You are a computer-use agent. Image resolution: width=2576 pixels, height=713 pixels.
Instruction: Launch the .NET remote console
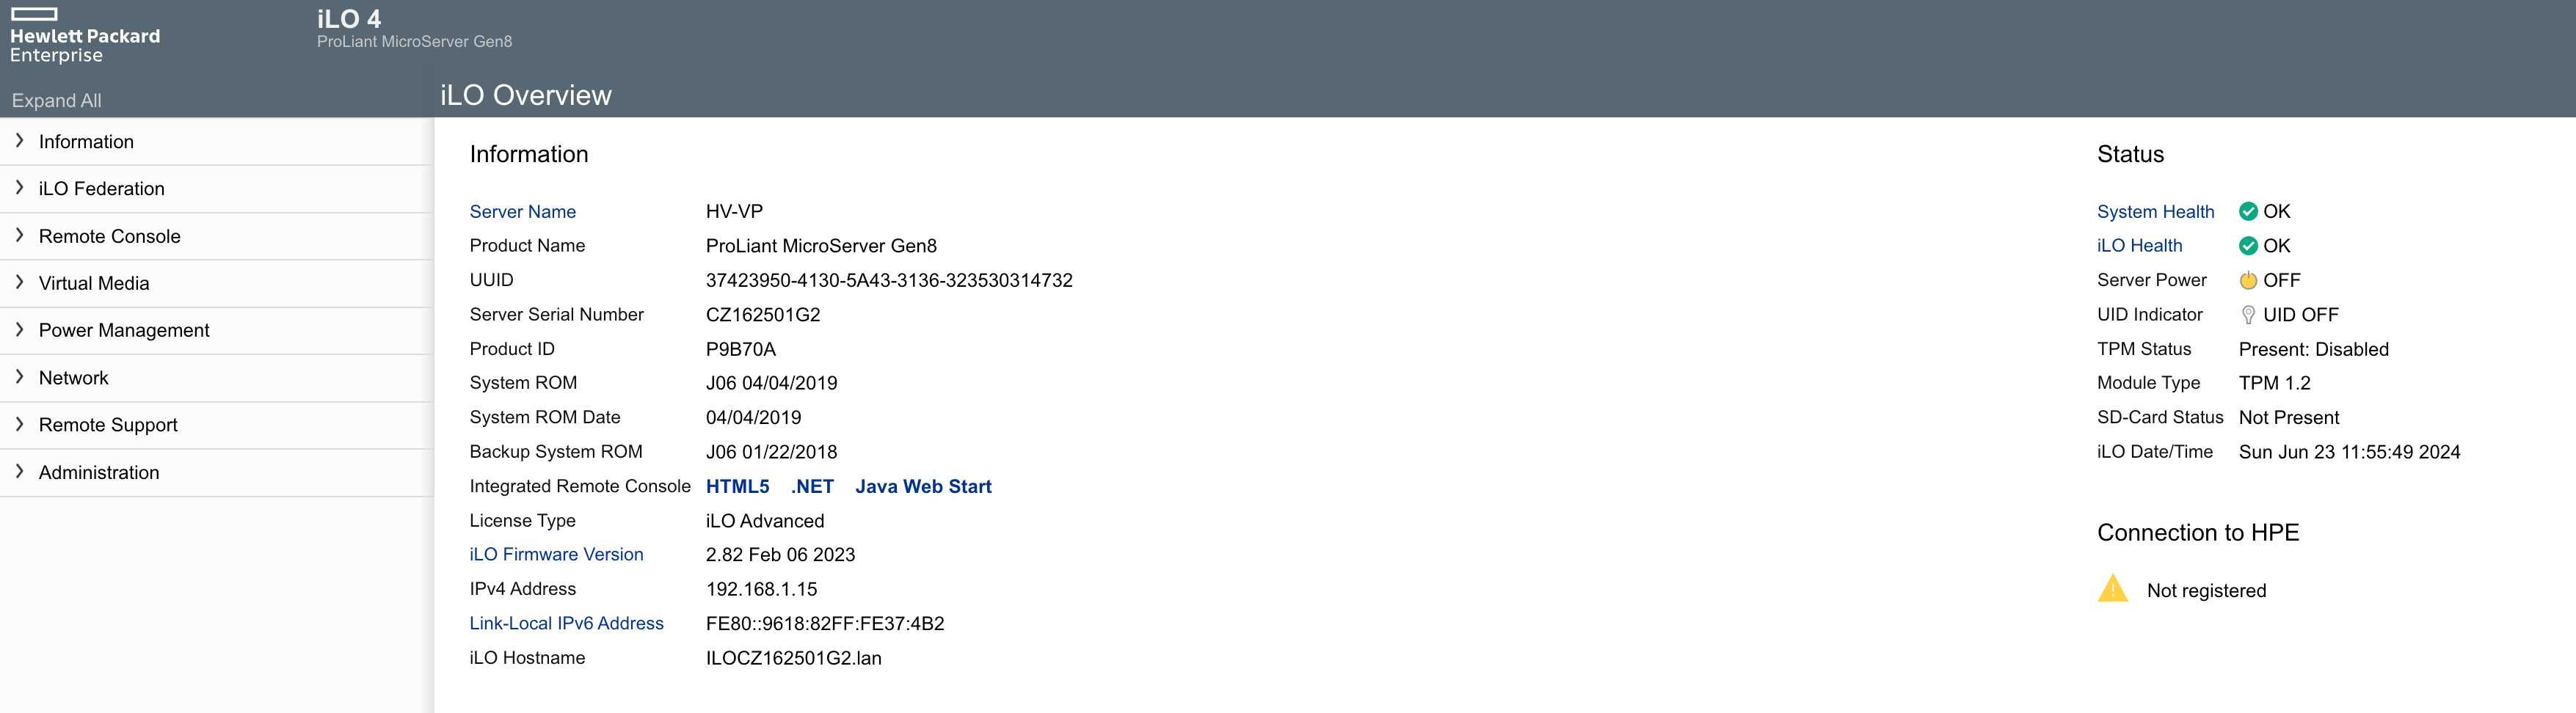[812, 486]
